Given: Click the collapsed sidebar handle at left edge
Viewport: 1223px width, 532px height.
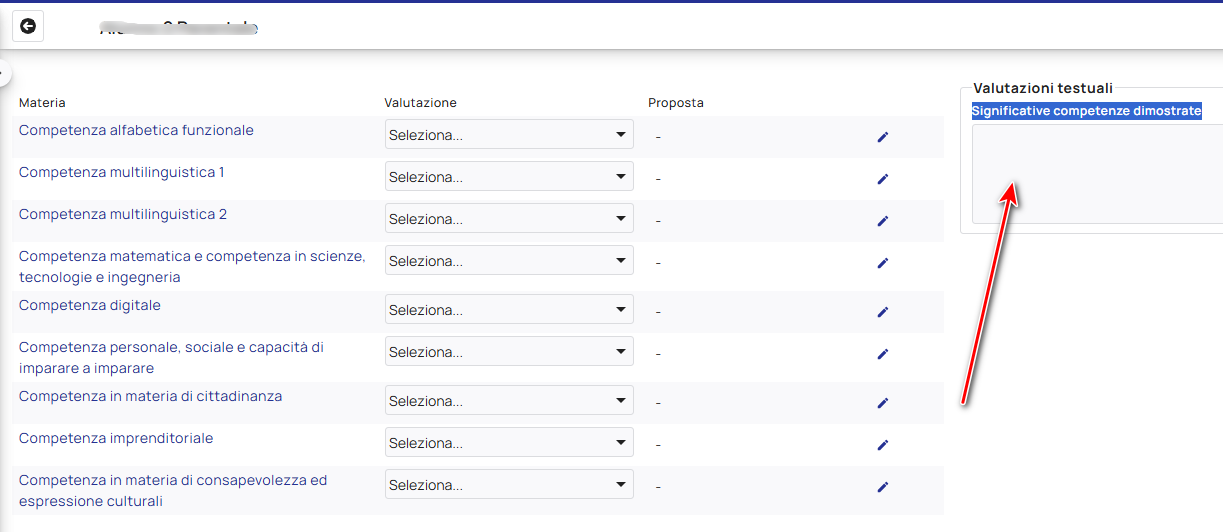Looking at the screenshot, I should [3, 73].
